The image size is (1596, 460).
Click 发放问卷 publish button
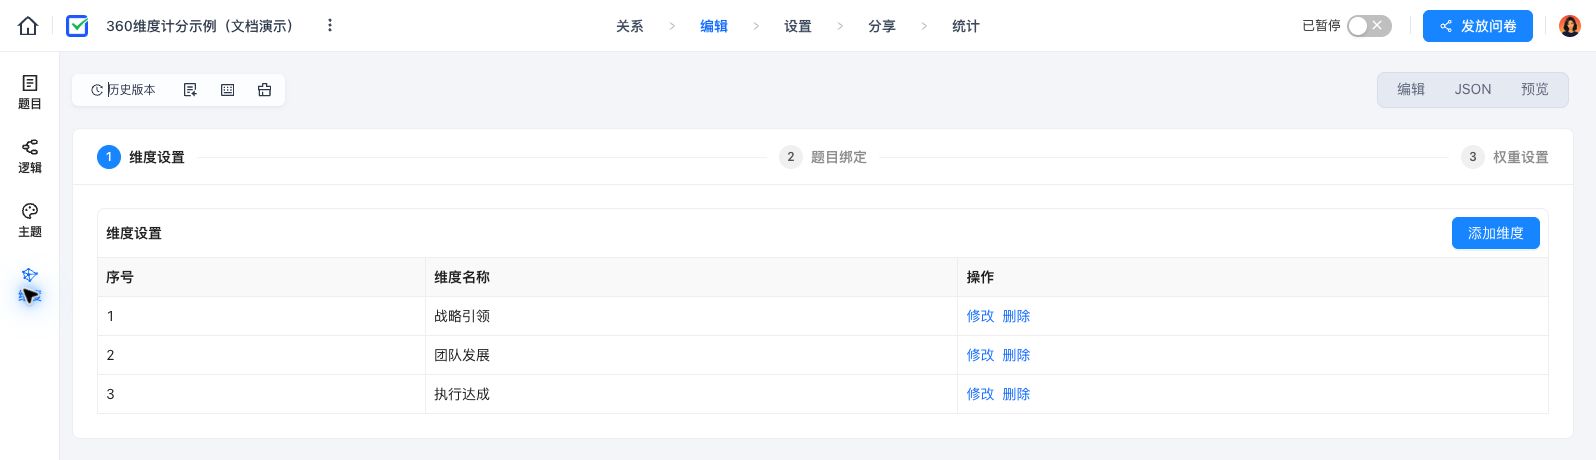coord(1477,26)
